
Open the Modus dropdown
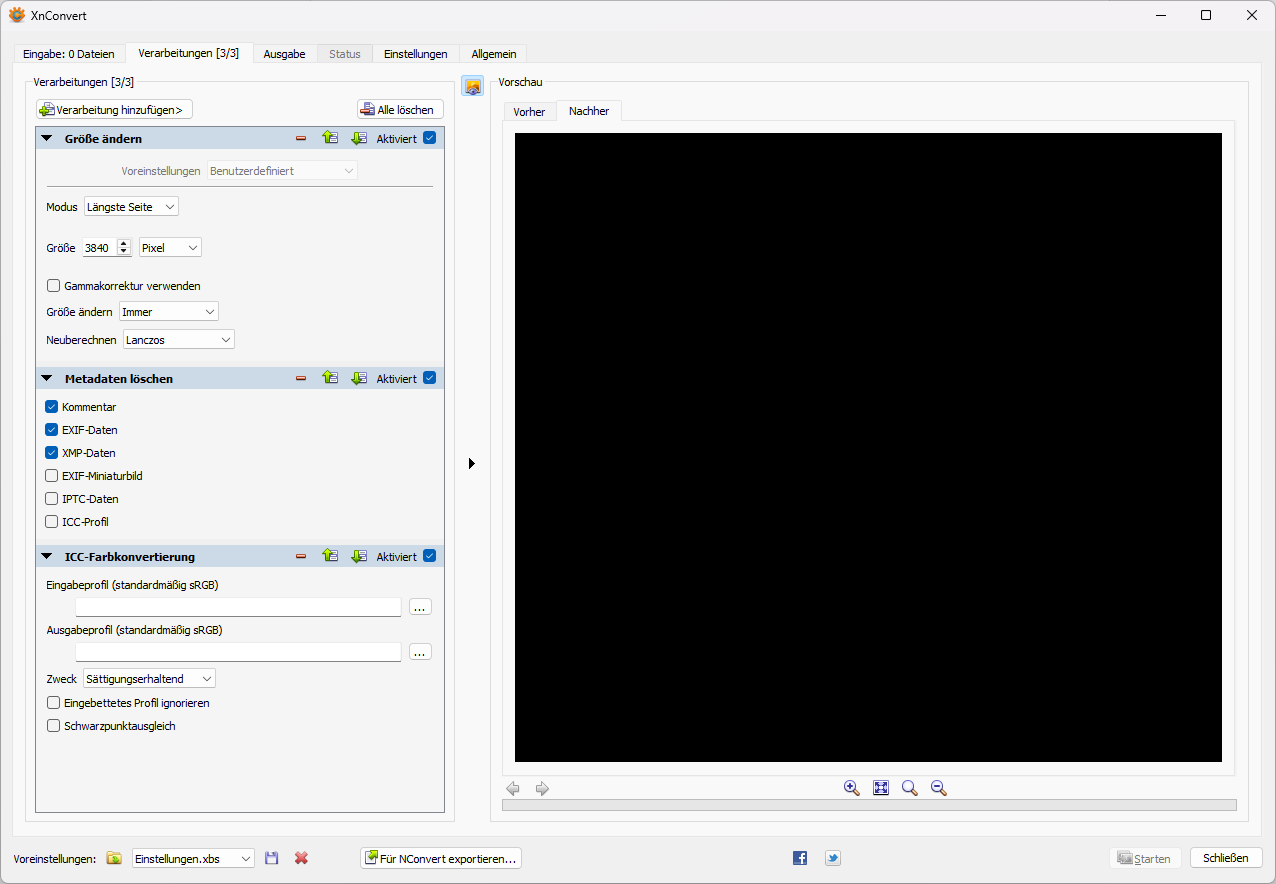(131, 206)
